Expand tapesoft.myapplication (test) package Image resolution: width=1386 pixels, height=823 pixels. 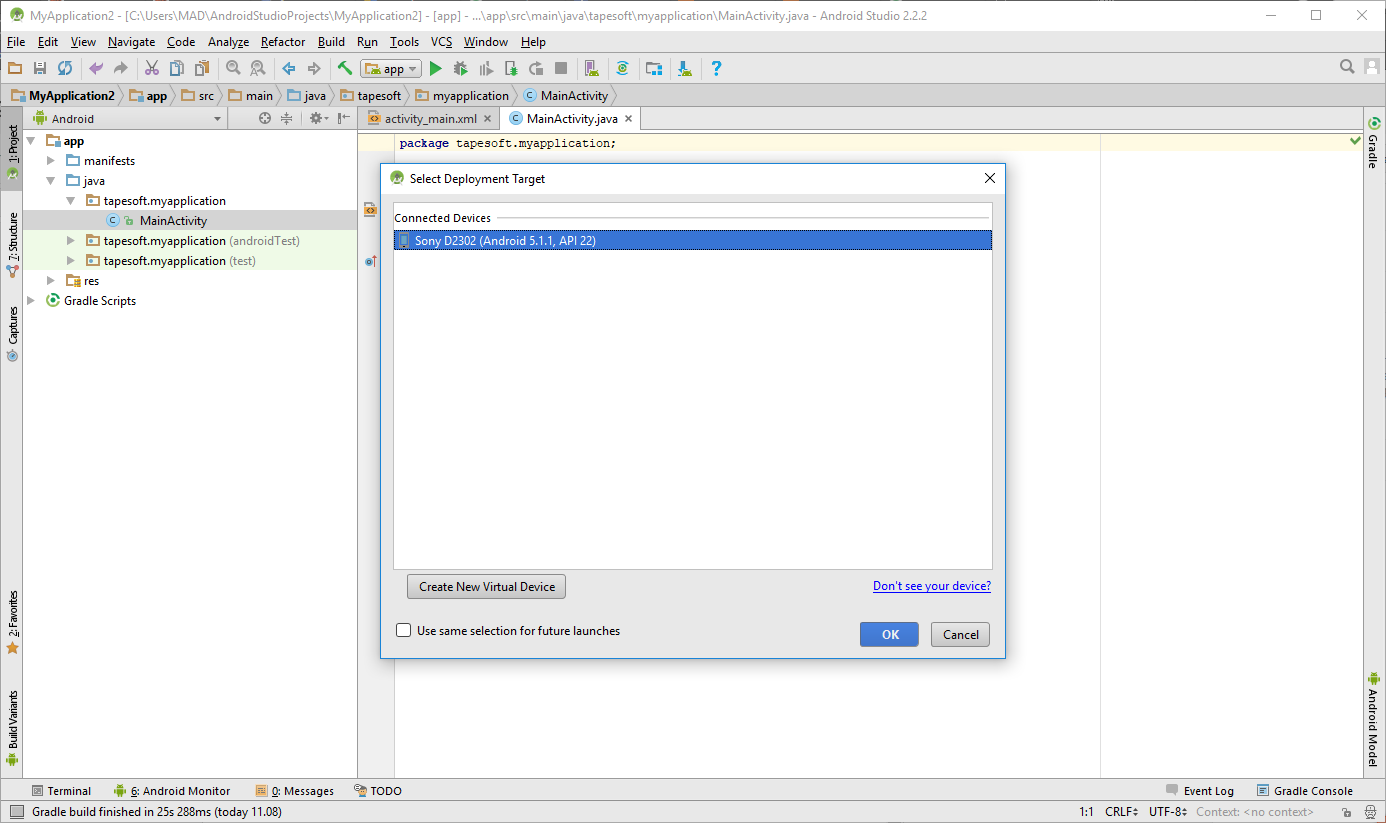pos(71,261)
